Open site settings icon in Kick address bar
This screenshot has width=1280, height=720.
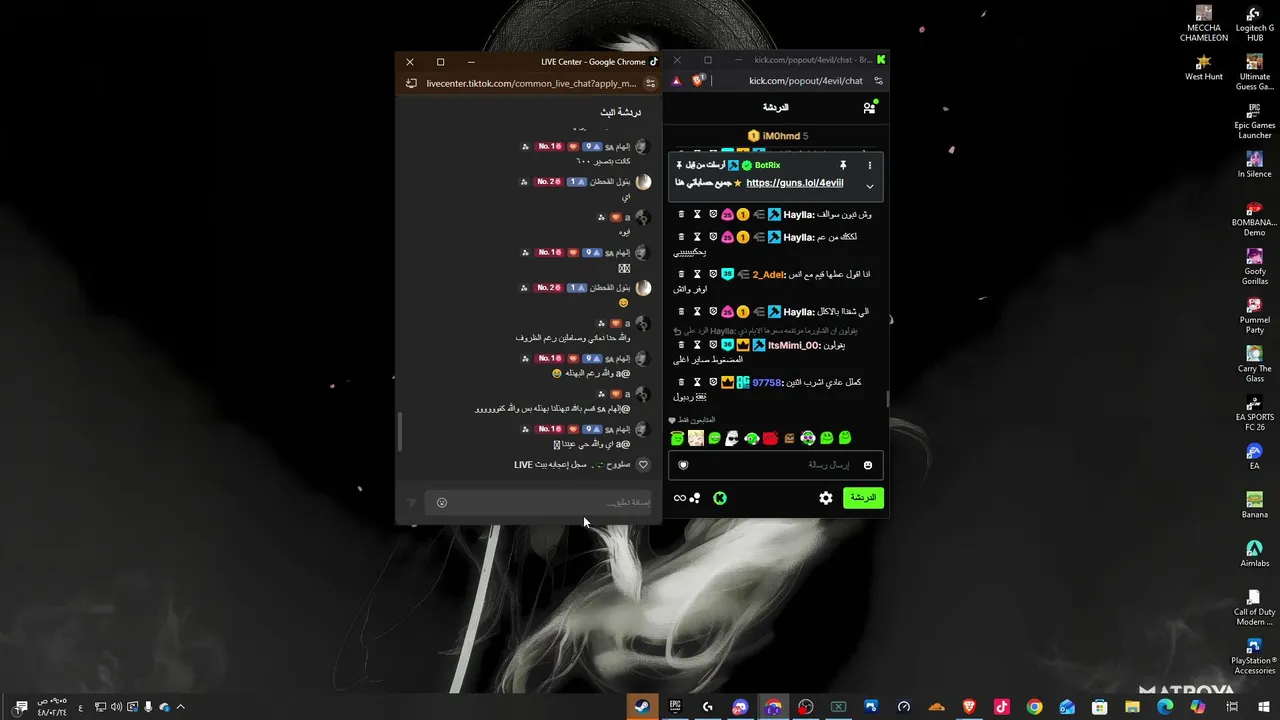(x=879, y=81)
